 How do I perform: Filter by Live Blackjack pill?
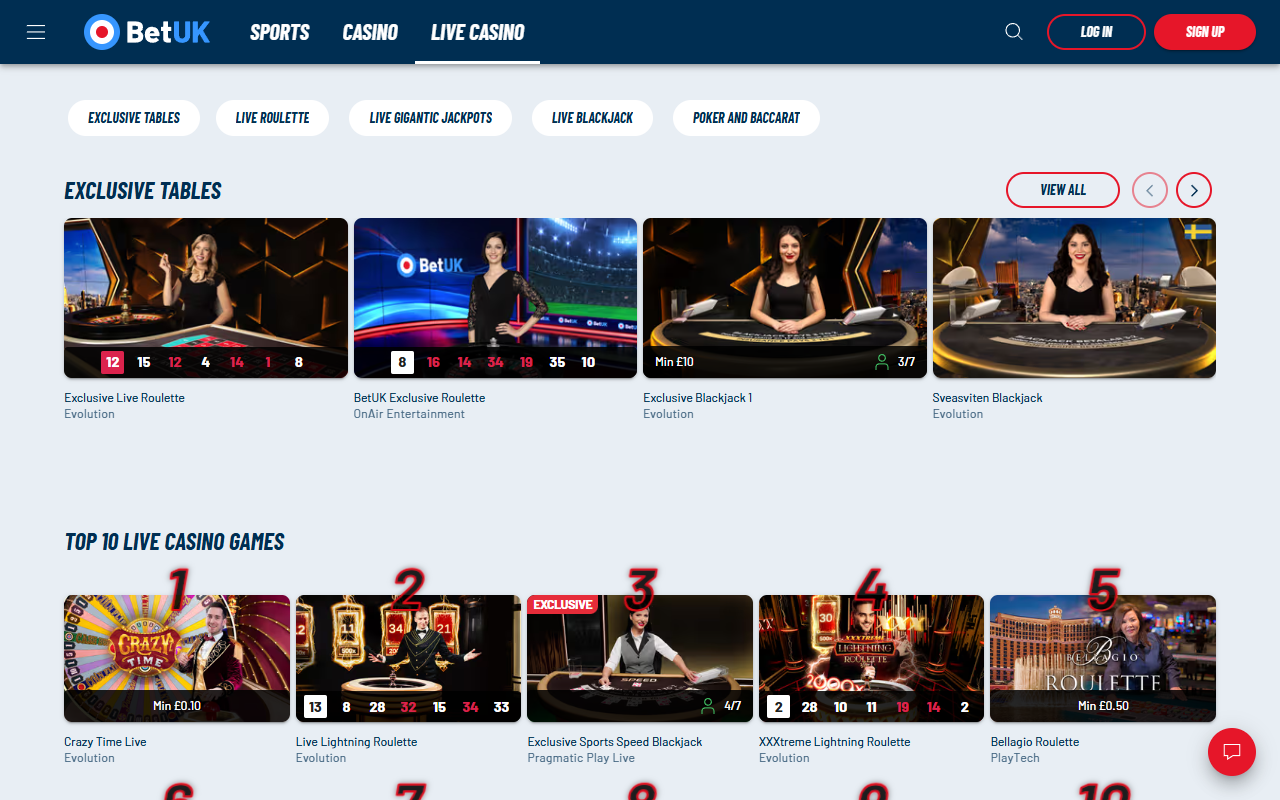[x=592, y=118]
